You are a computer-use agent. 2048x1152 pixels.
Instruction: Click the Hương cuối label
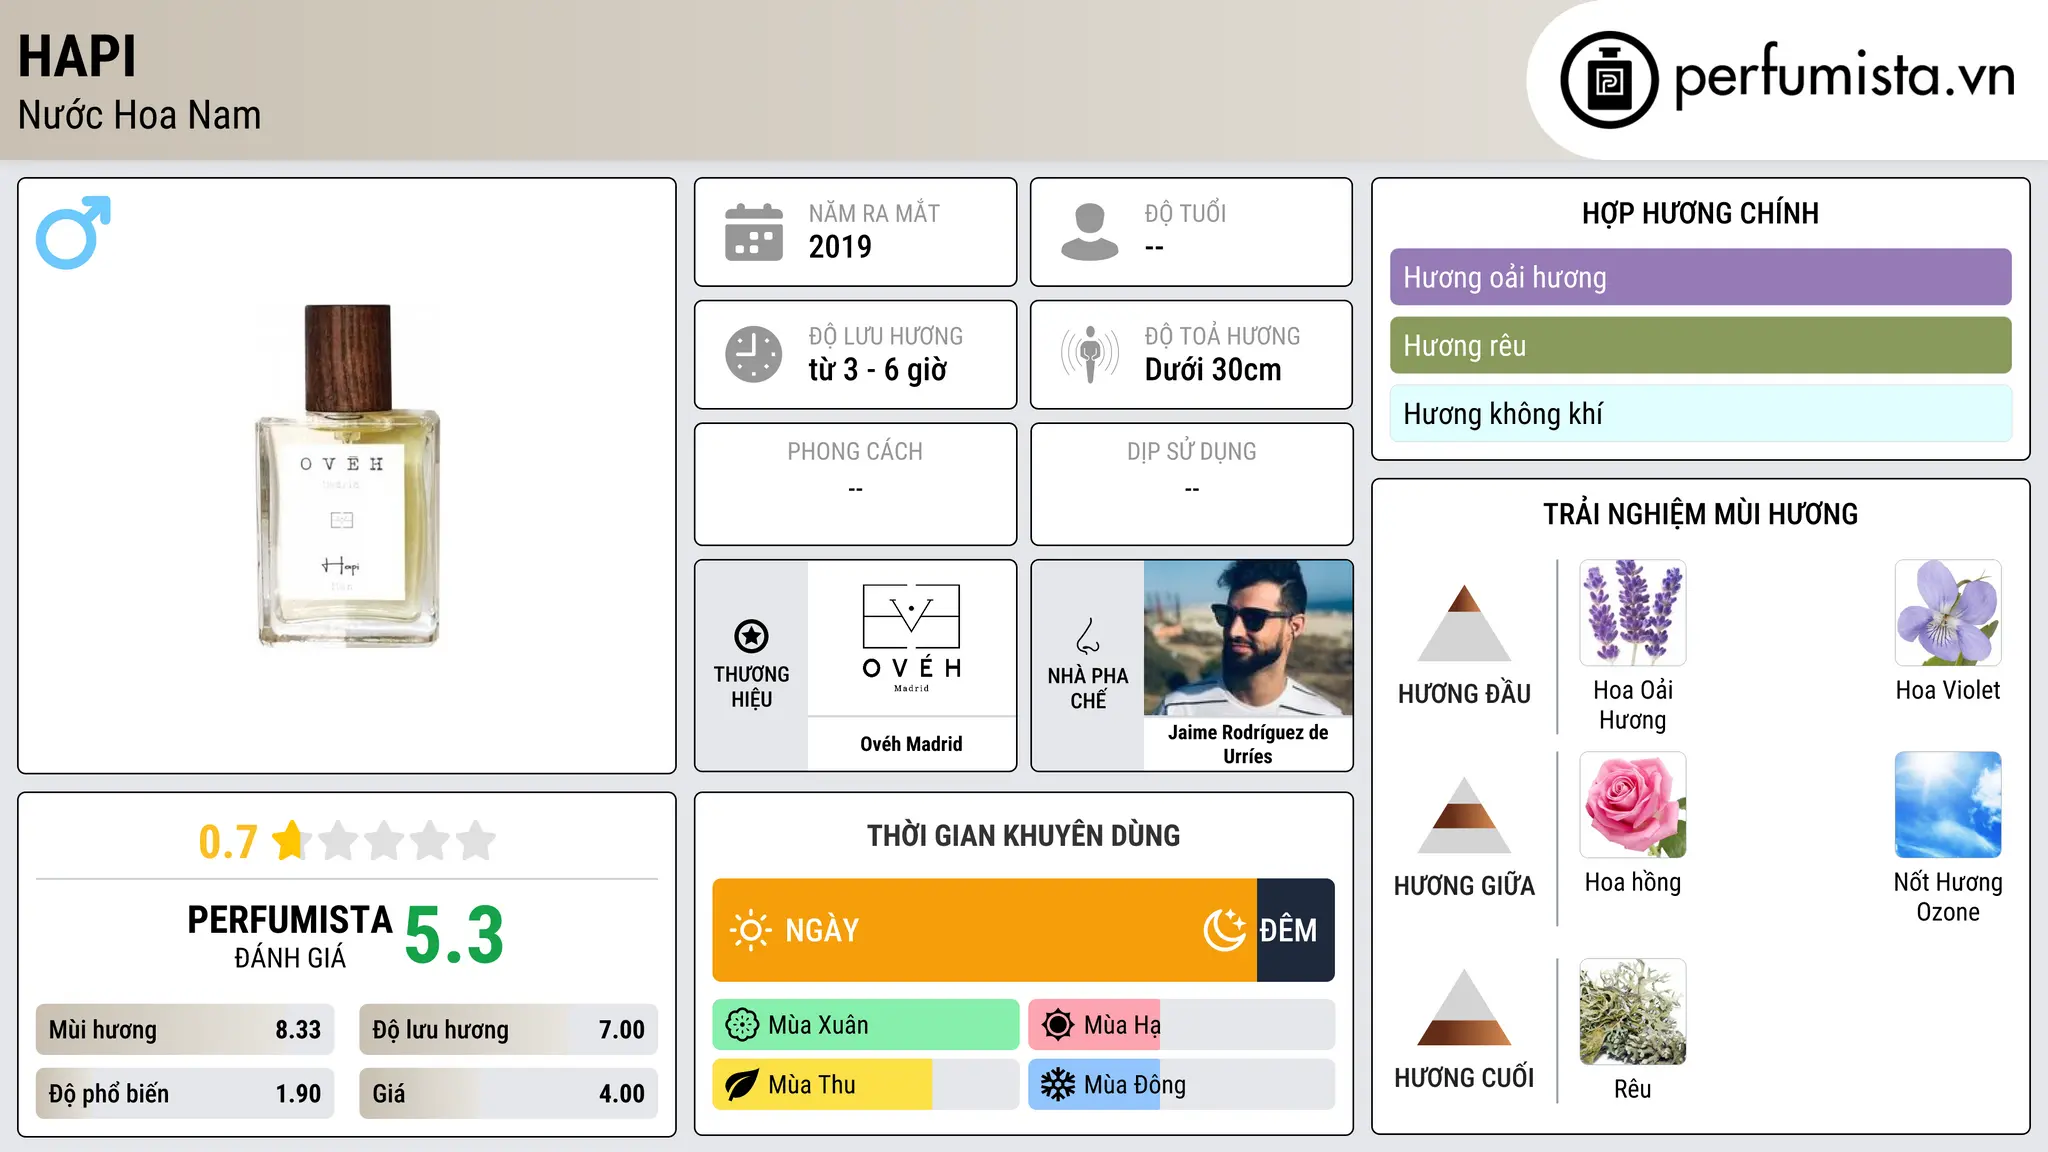[1464, 1078]
